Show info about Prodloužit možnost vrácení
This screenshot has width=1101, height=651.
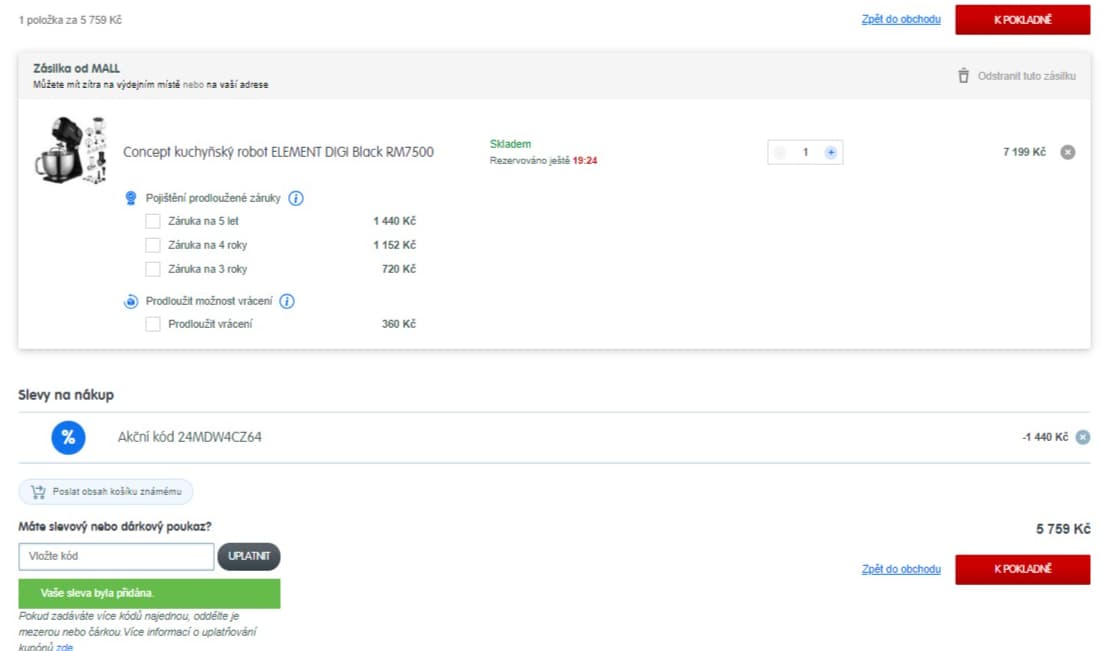pyautogui.click(x=286, y=301)
